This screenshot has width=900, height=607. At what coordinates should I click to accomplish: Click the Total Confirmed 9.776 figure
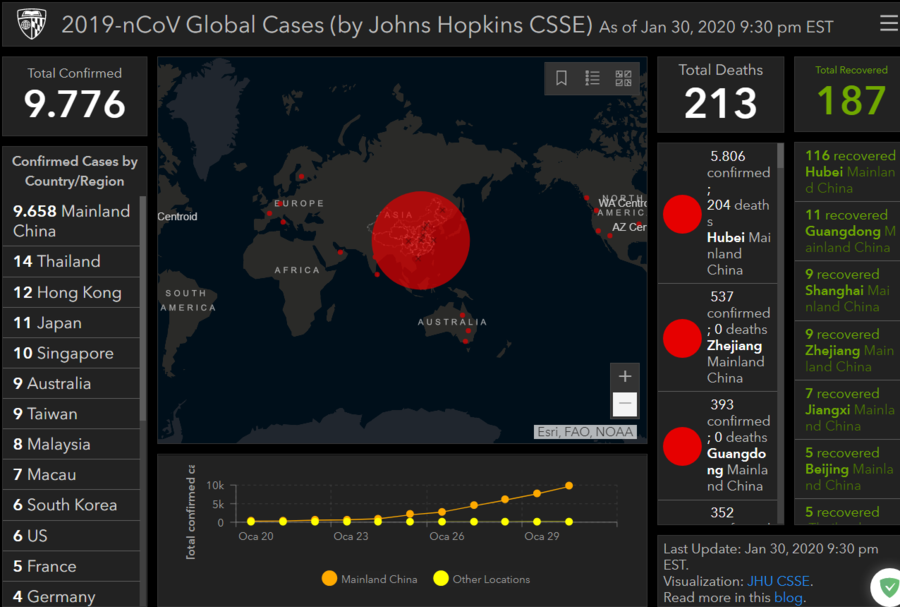point(75,104)
